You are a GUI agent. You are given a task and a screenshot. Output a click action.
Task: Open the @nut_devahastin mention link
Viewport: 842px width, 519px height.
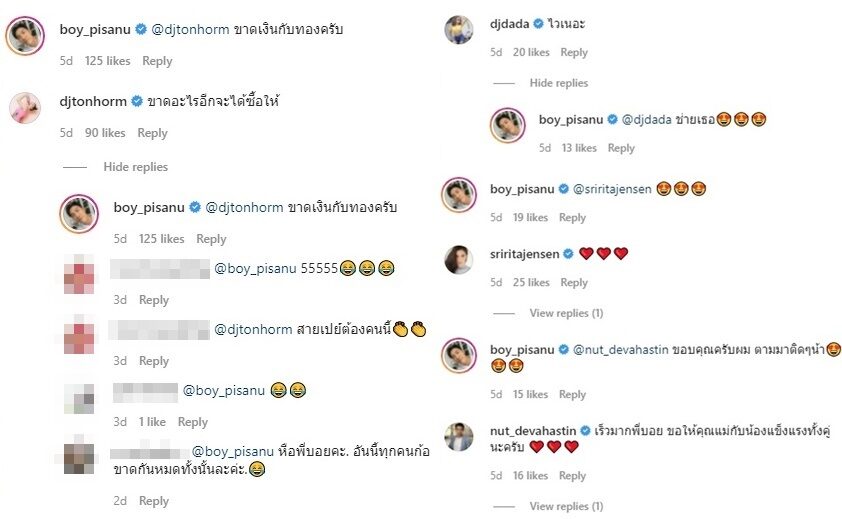[x=620, y=350]
